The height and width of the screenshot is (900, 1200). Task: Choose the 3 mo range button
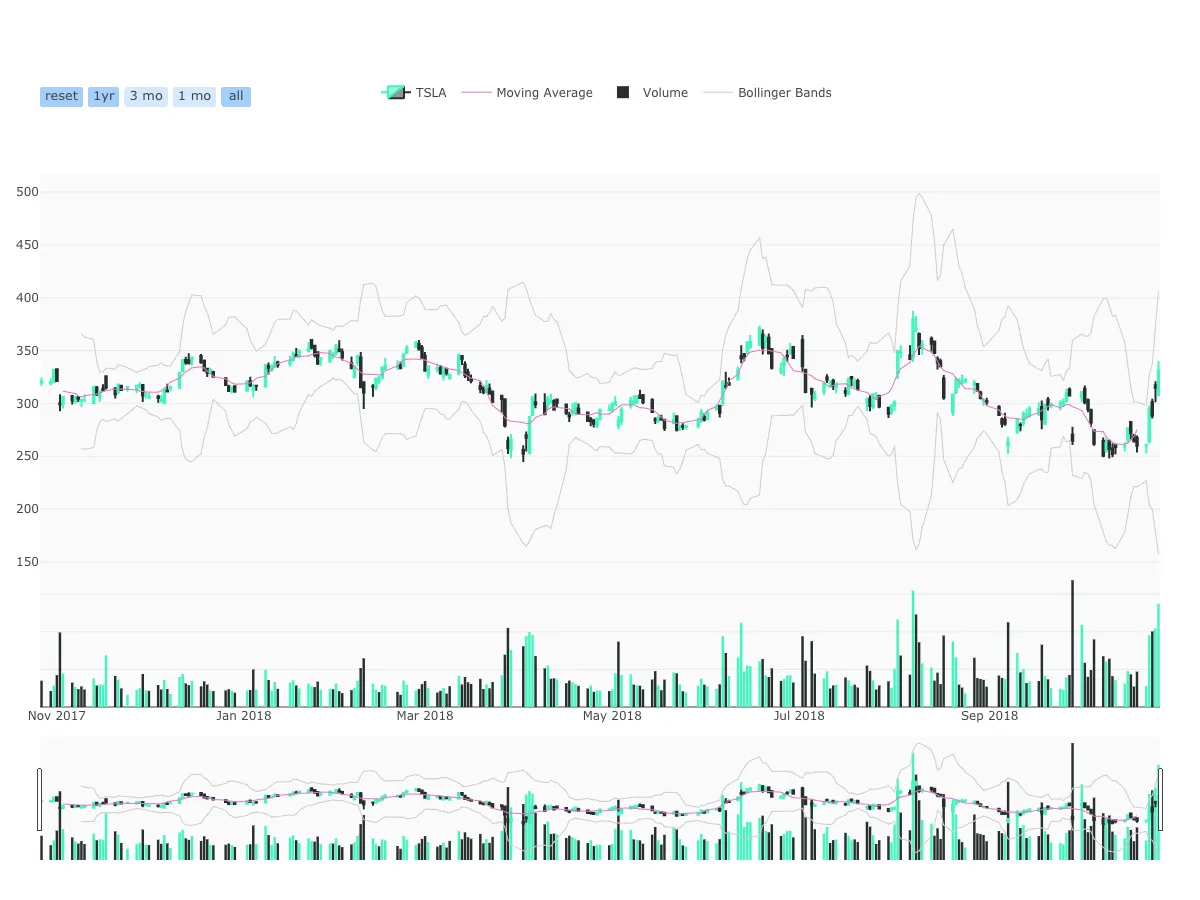click(x=146, y=96)
